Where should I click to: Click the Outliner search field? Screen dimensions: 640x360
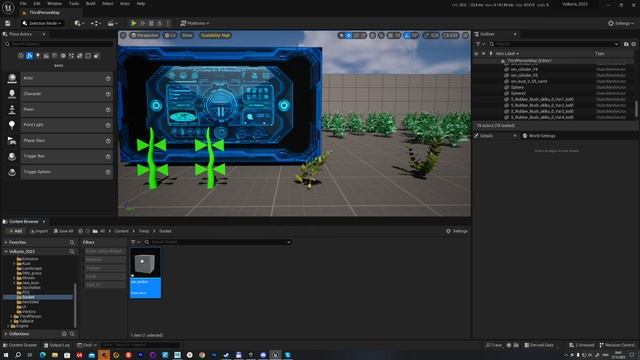point(554,44)
